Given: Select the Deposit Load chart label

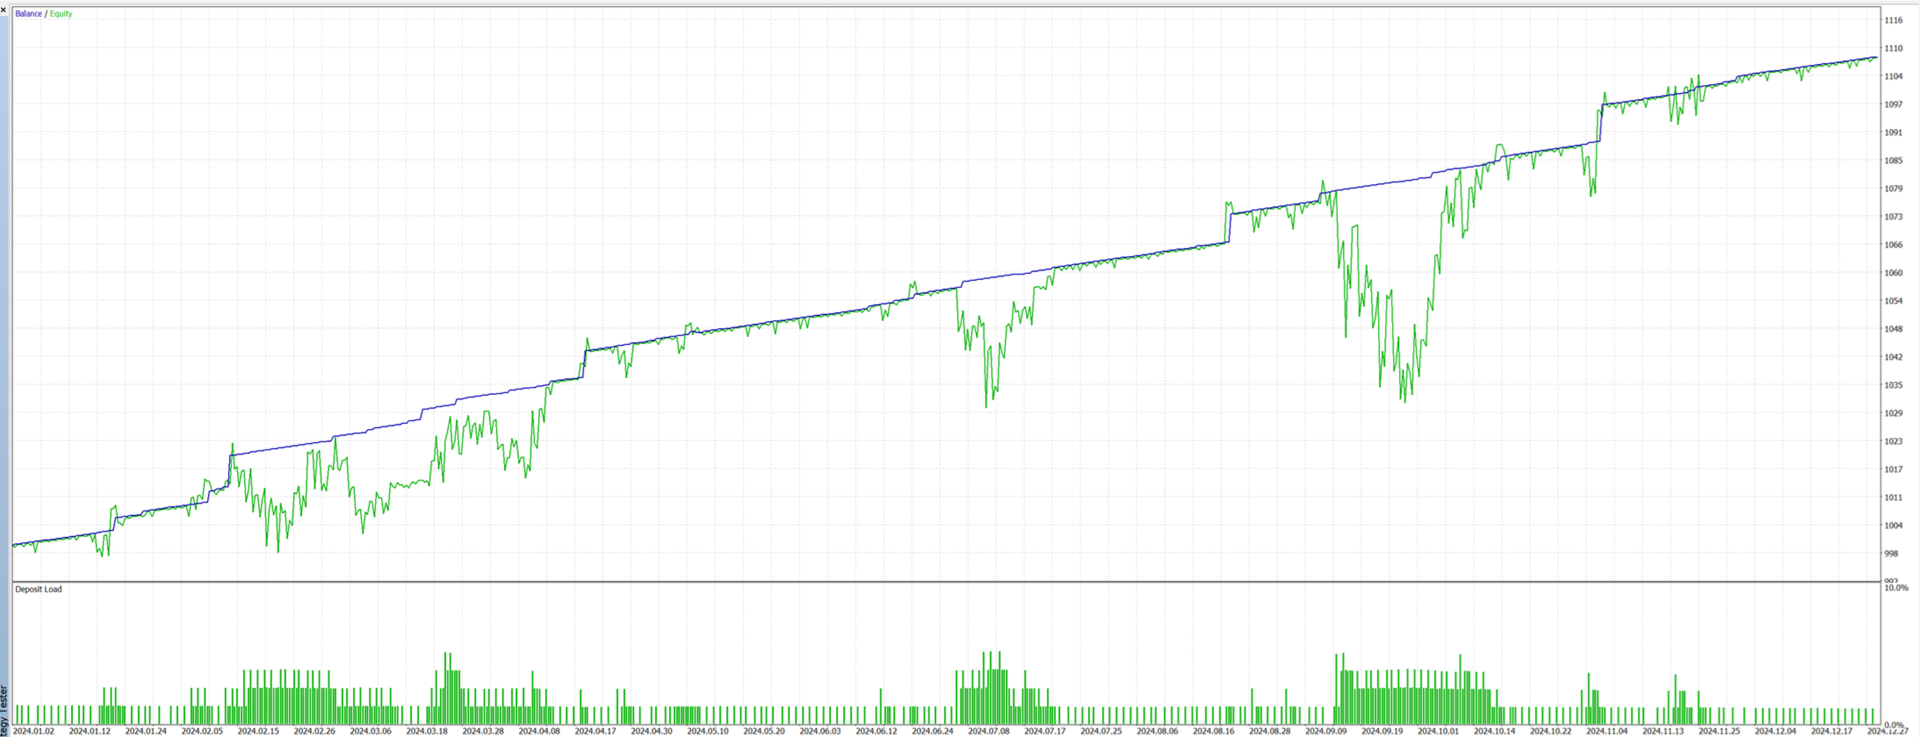Looking at the screenshot, I should click(38, 589).
